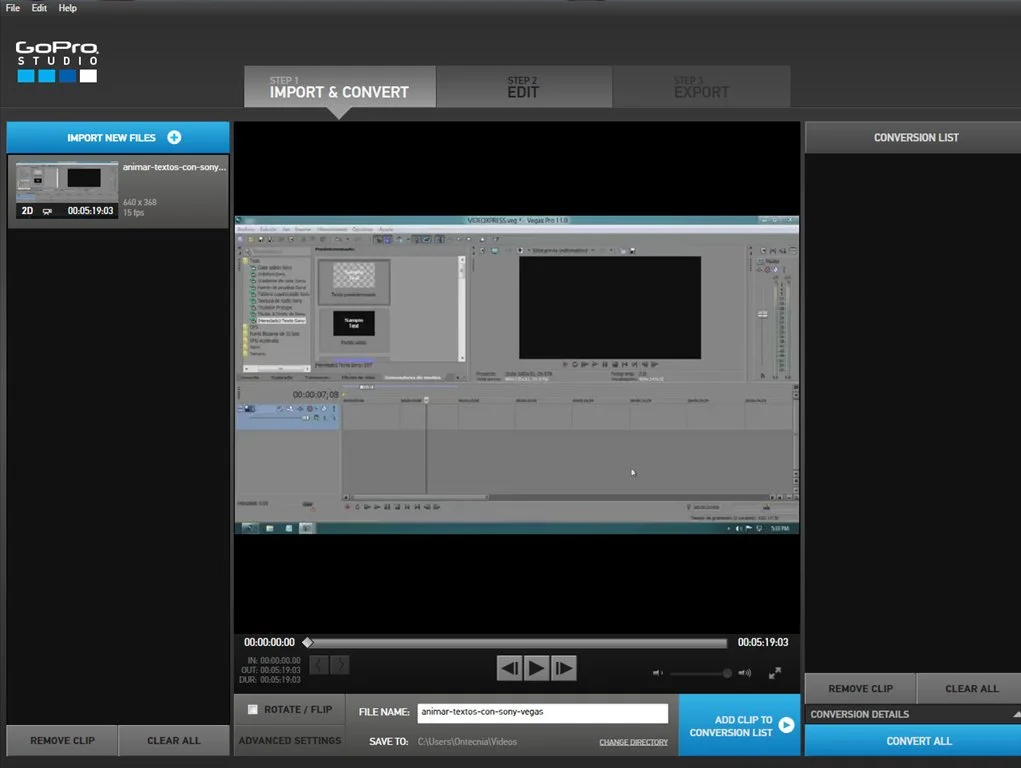This screenshot has width=1021, height=768.
Task: Open the File menu
Action: pyautogui.click(x=13, y=8)
